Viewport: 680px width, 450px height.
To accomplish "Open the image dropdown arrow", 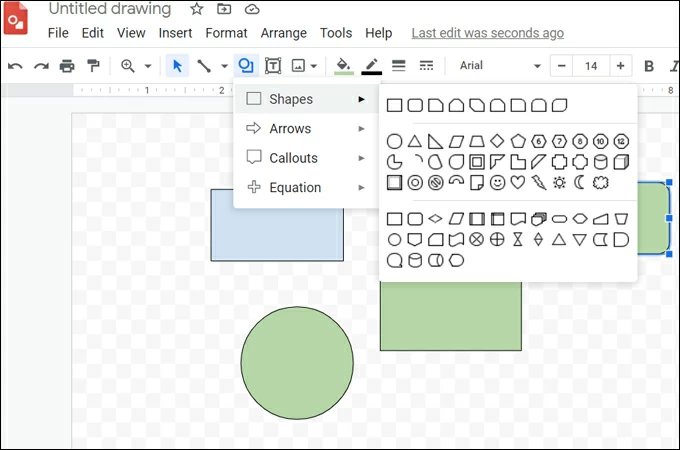I will pos(314,66).
